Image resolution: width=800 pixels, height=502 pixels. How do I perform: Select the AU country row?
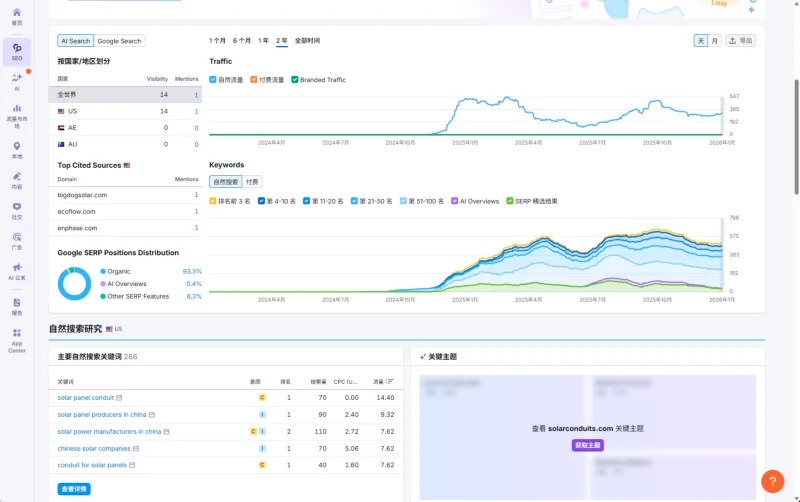tap(126, 144)
